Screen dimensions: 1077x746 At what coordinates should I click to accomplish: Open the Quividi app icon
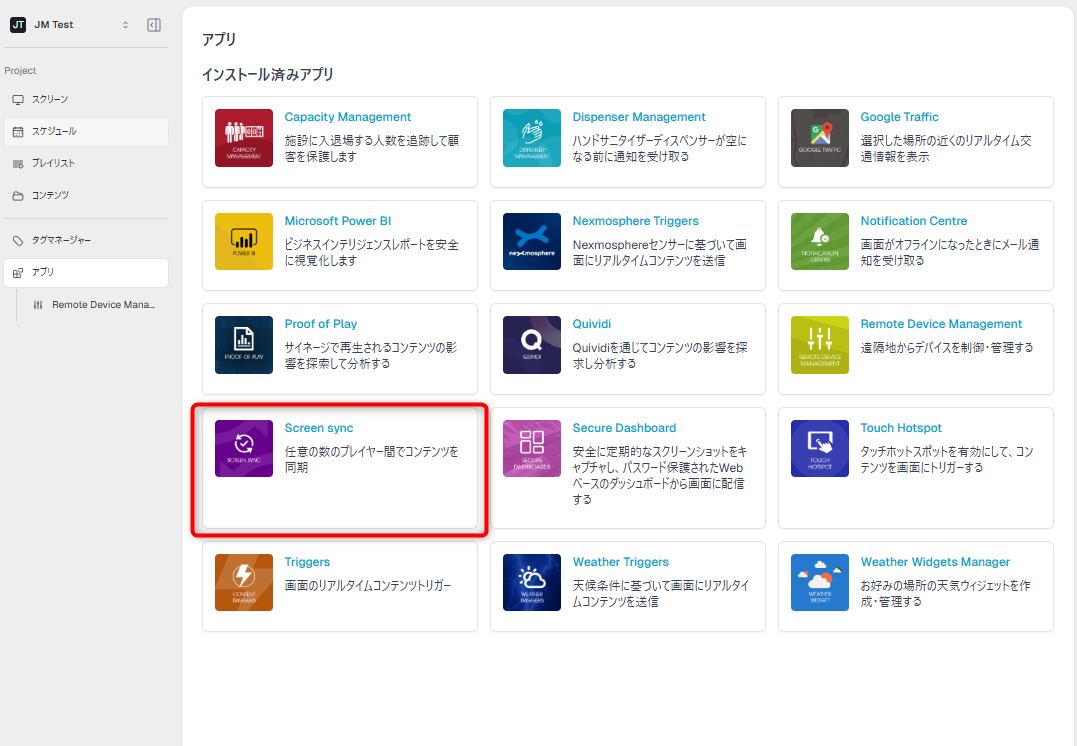click(x=532, y=345)
